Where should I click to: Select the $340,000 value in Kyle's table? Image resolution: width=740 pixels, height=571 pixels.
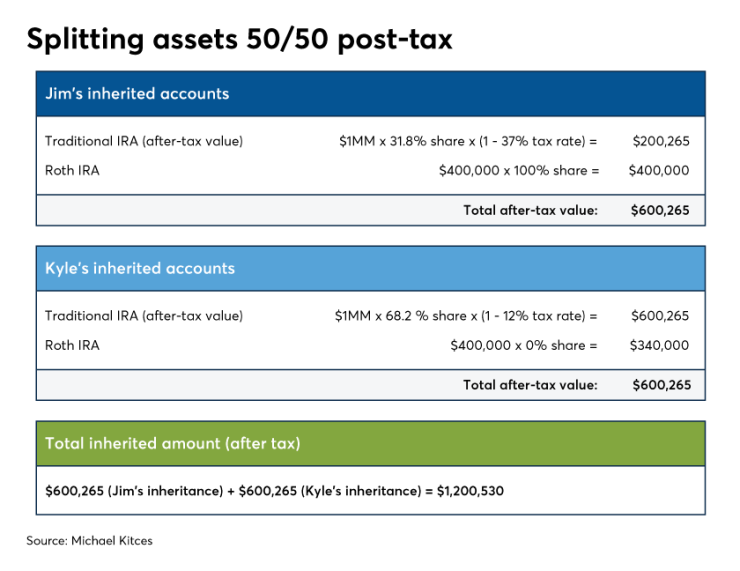(660, 345)
